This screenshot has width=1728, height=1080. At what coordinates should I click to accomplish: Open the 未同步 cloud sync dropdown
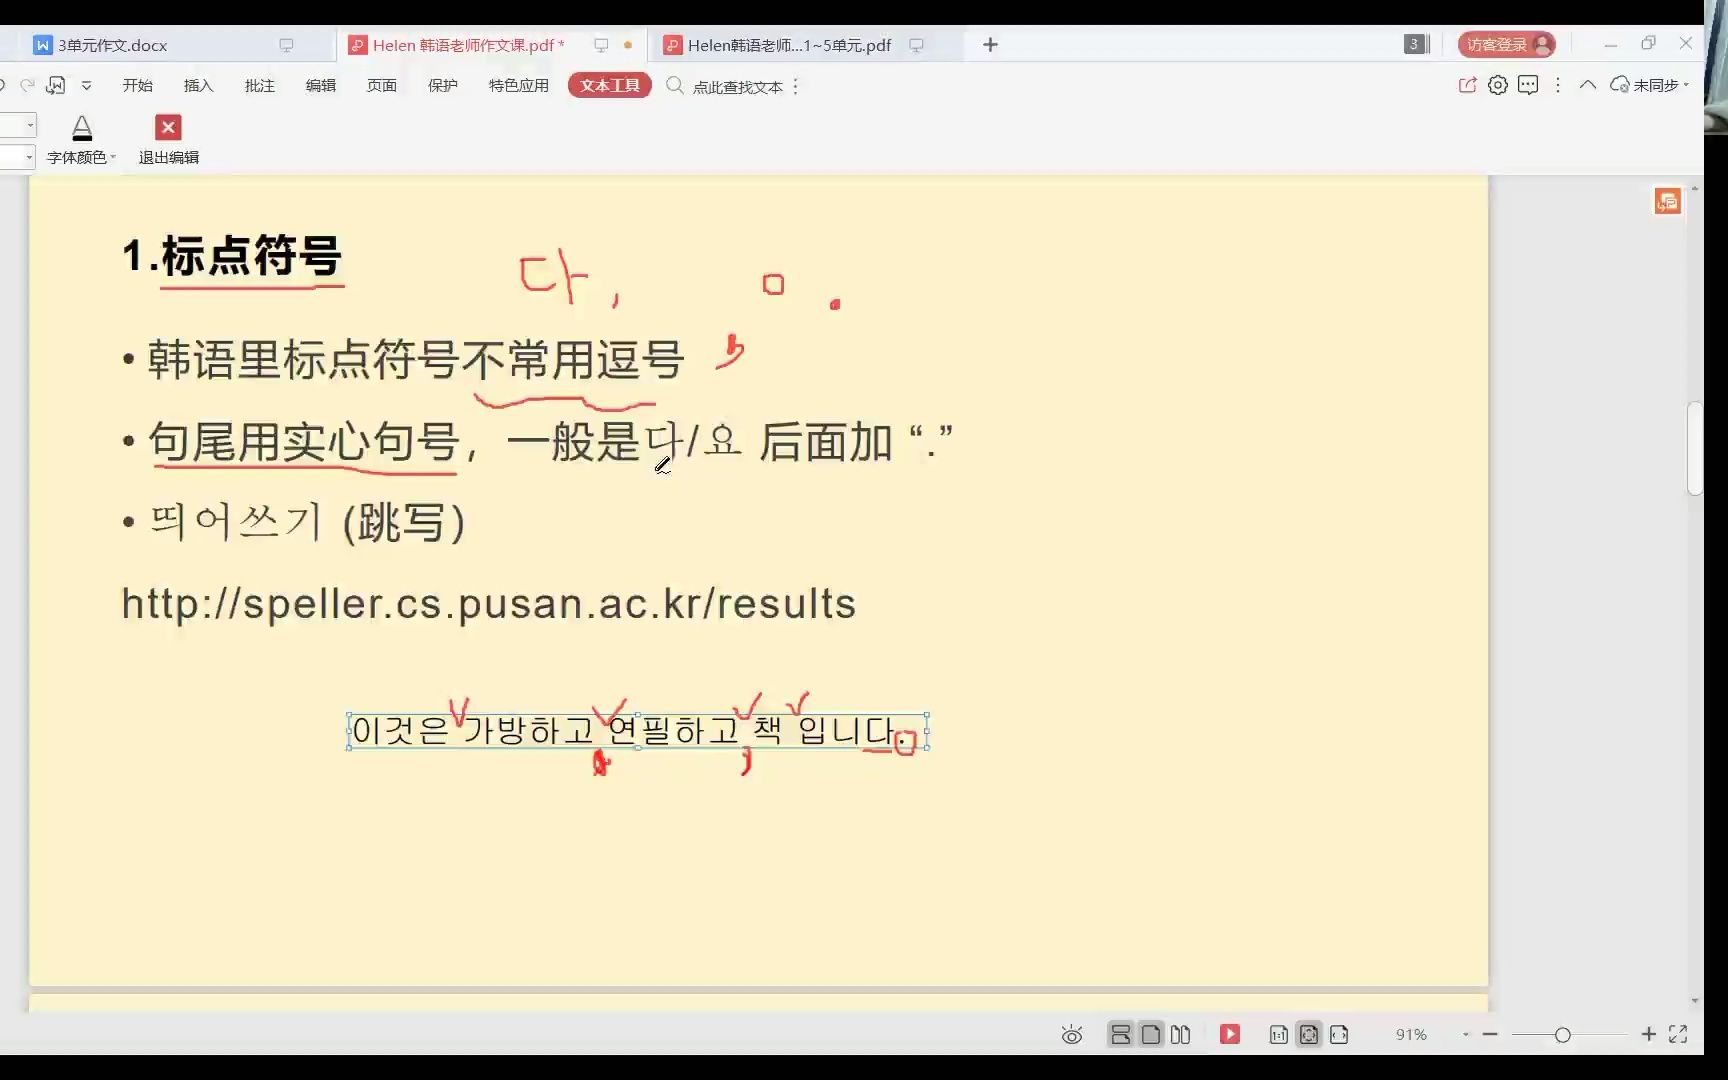coord(1649,86)
